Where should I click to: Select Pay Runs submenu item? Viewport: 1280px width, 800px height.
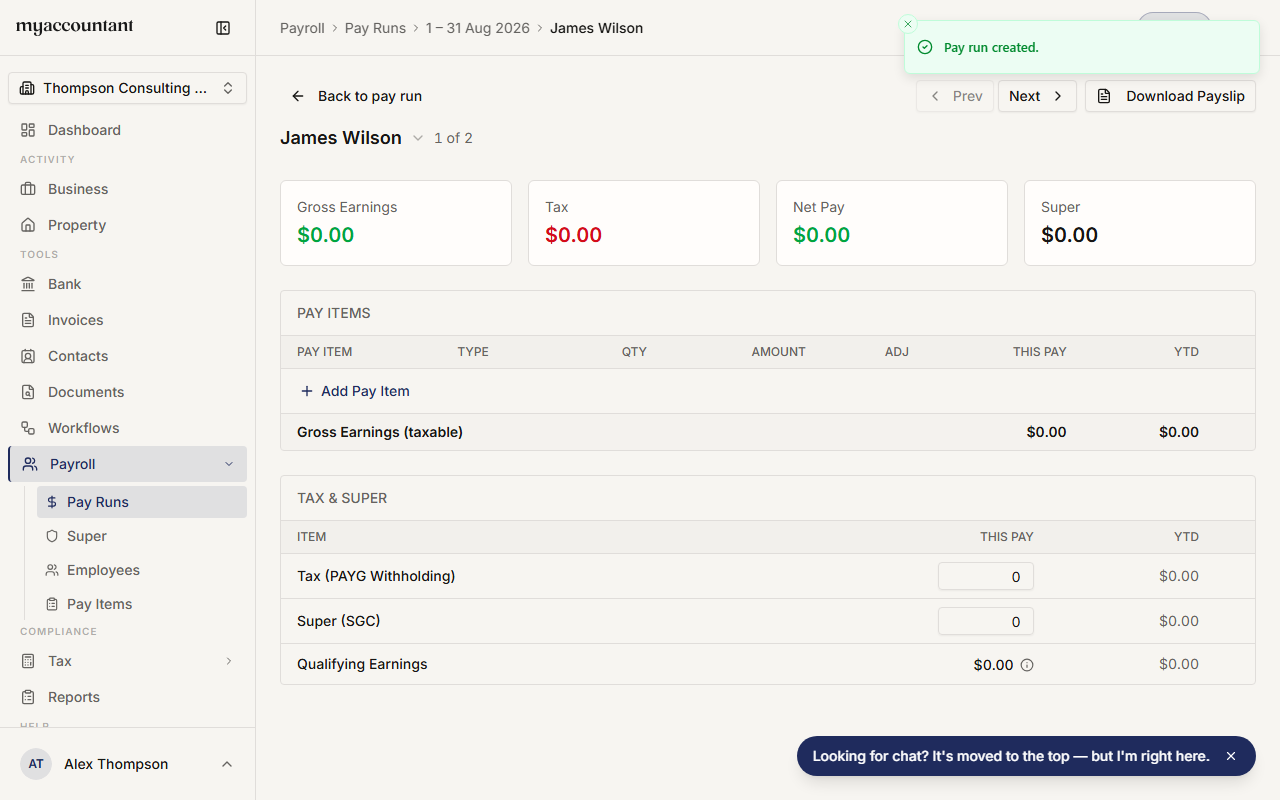click(142, 502)
